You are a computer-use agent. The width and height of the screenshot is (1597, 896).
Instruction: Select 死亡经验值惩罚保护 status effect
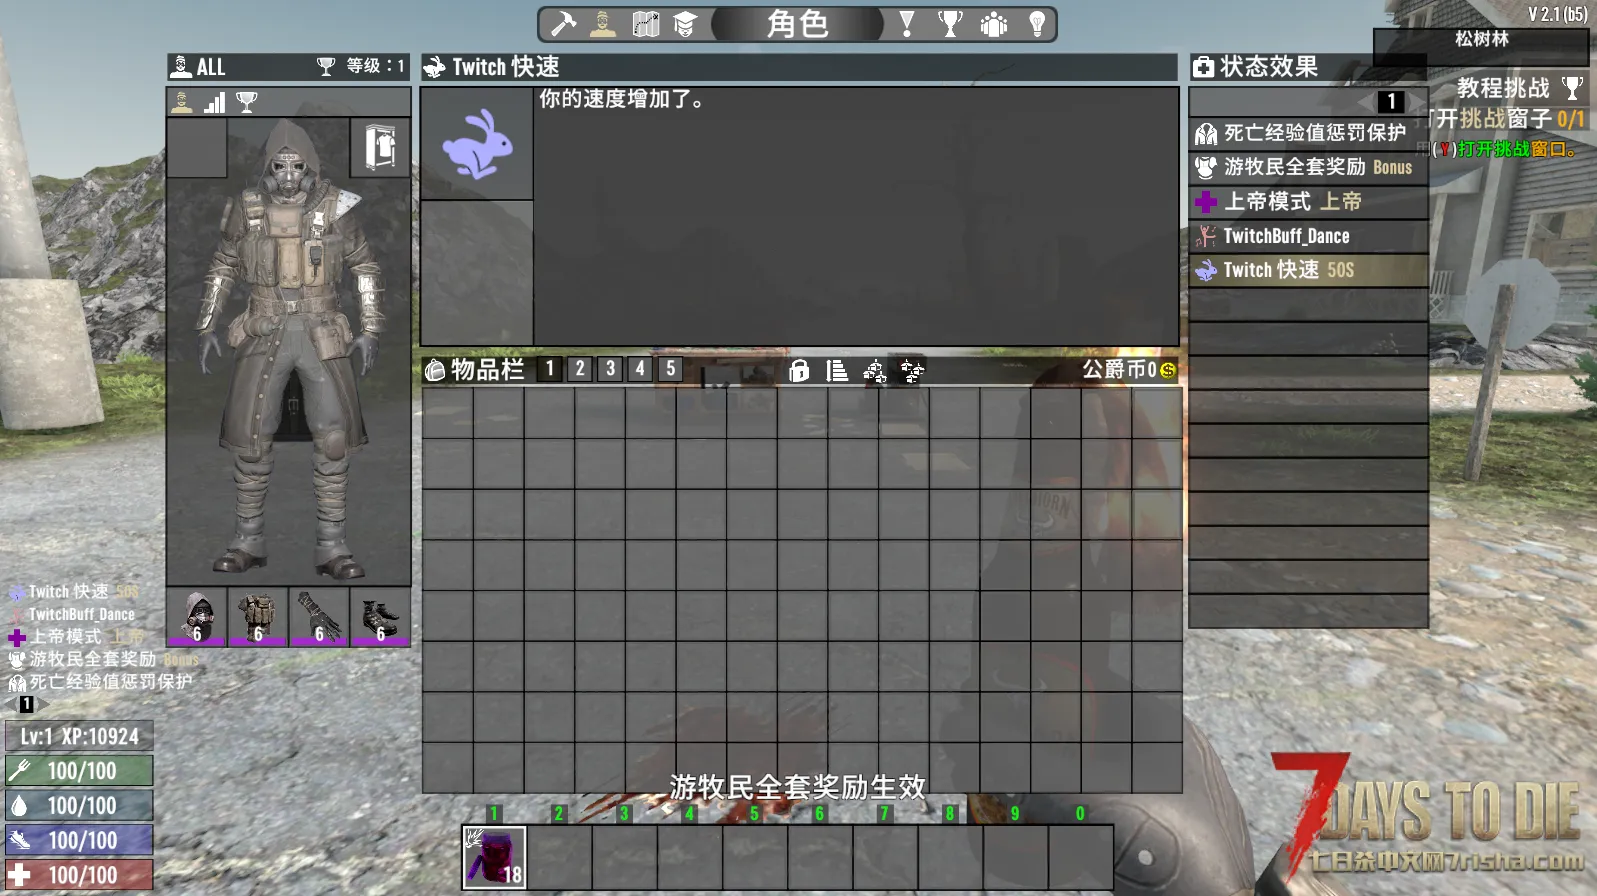pos(1308,133)
